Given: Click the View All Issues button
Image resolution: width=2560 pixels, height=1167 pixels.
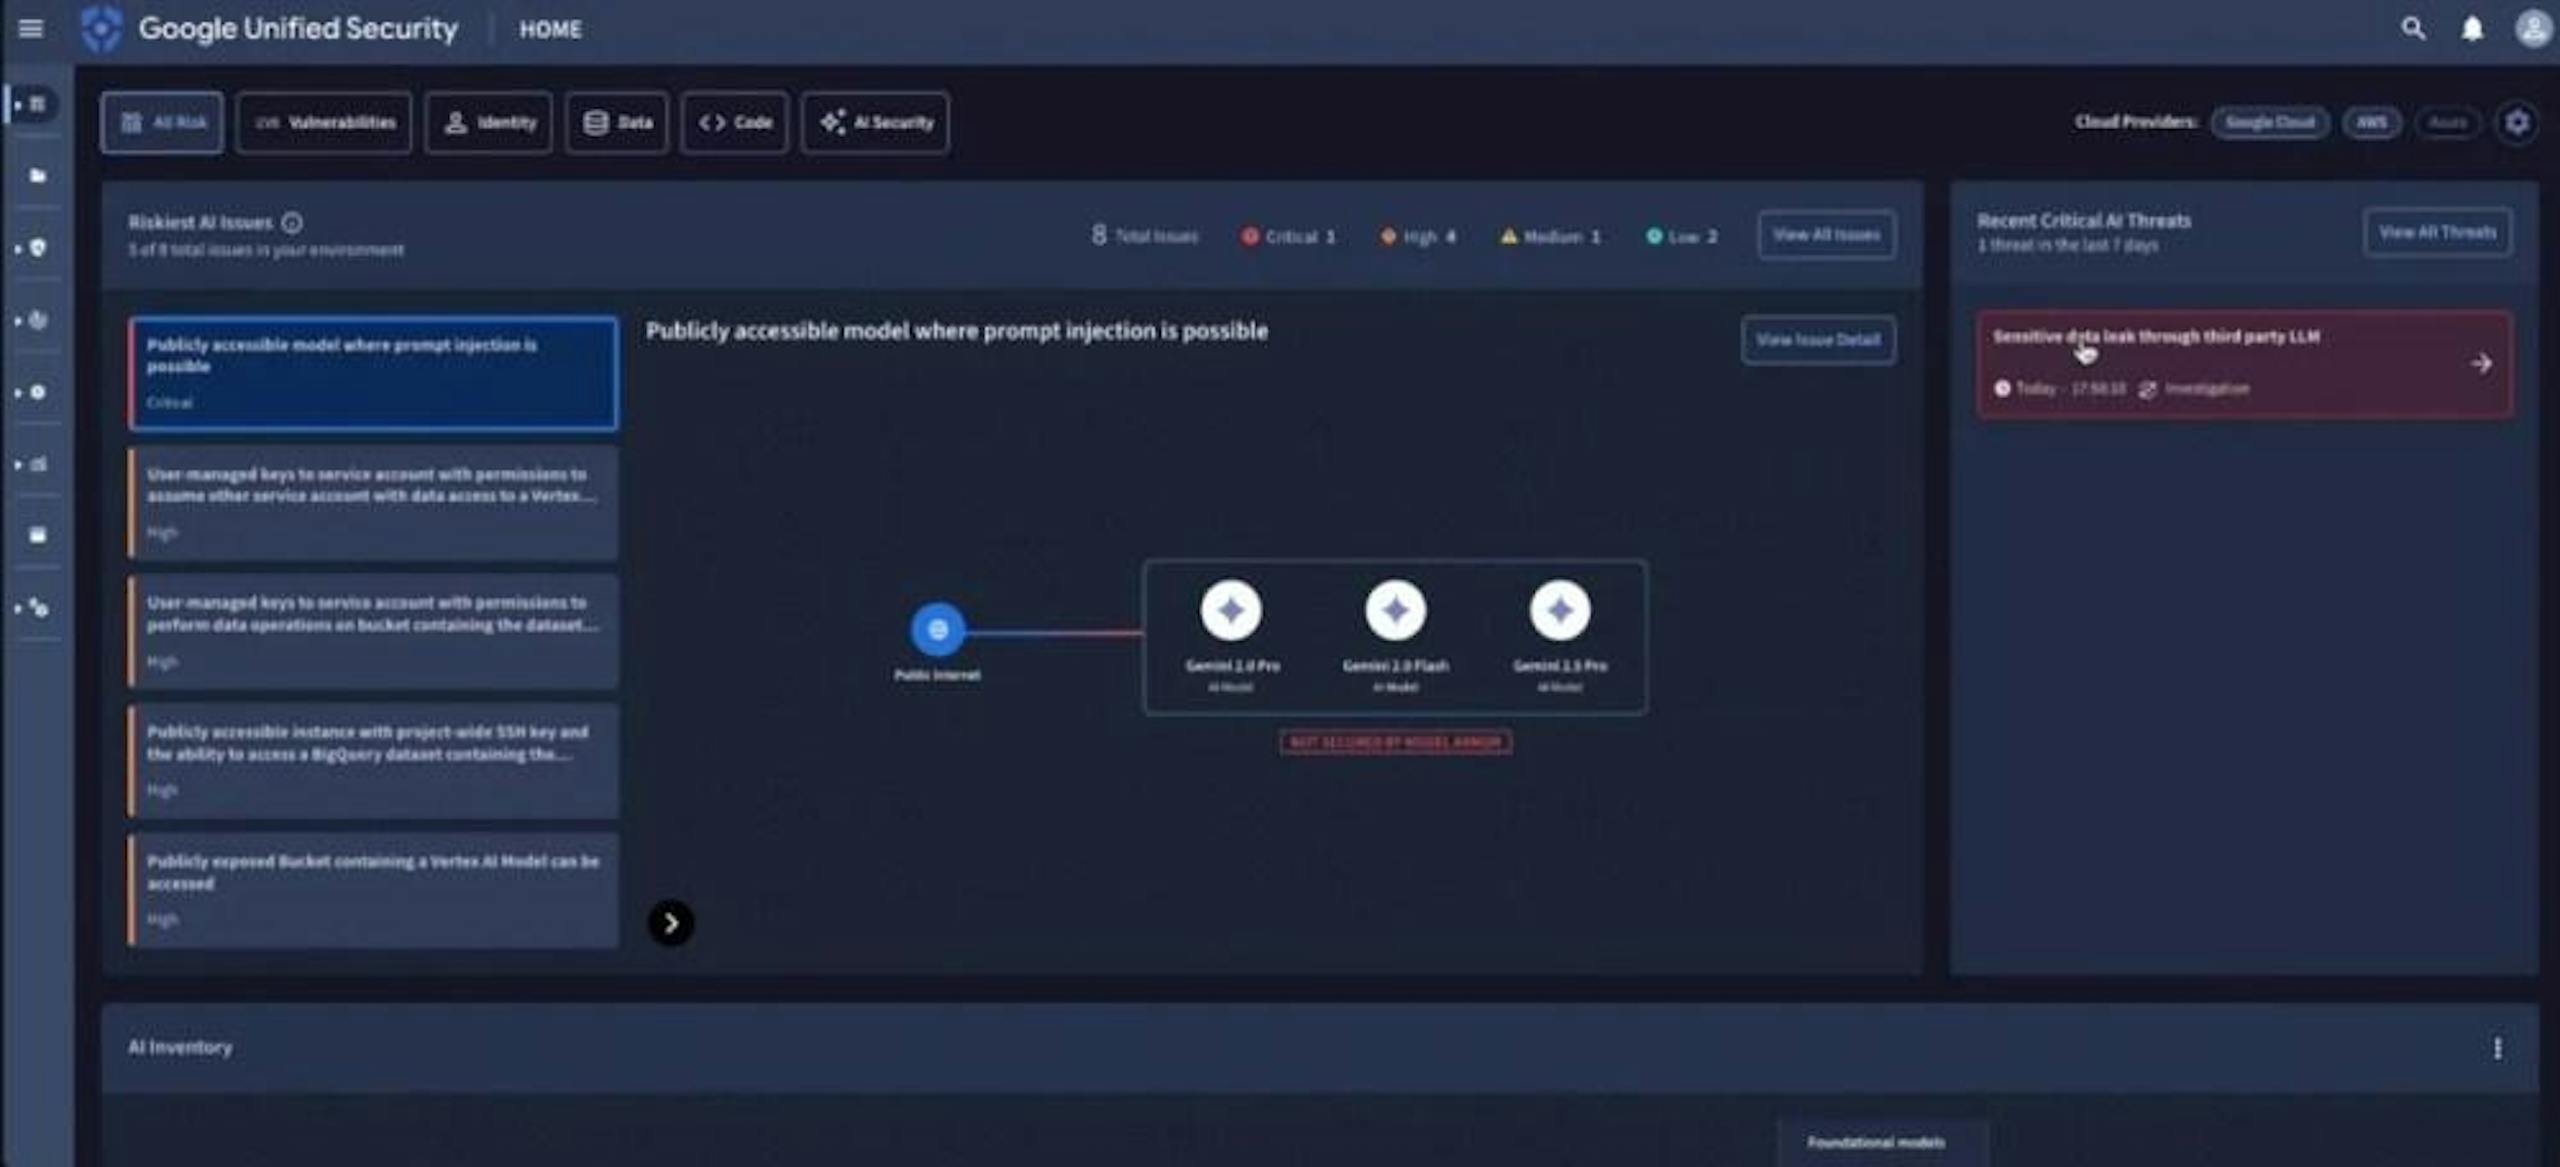Looking at the screenshot, I should coord(1826,235).
